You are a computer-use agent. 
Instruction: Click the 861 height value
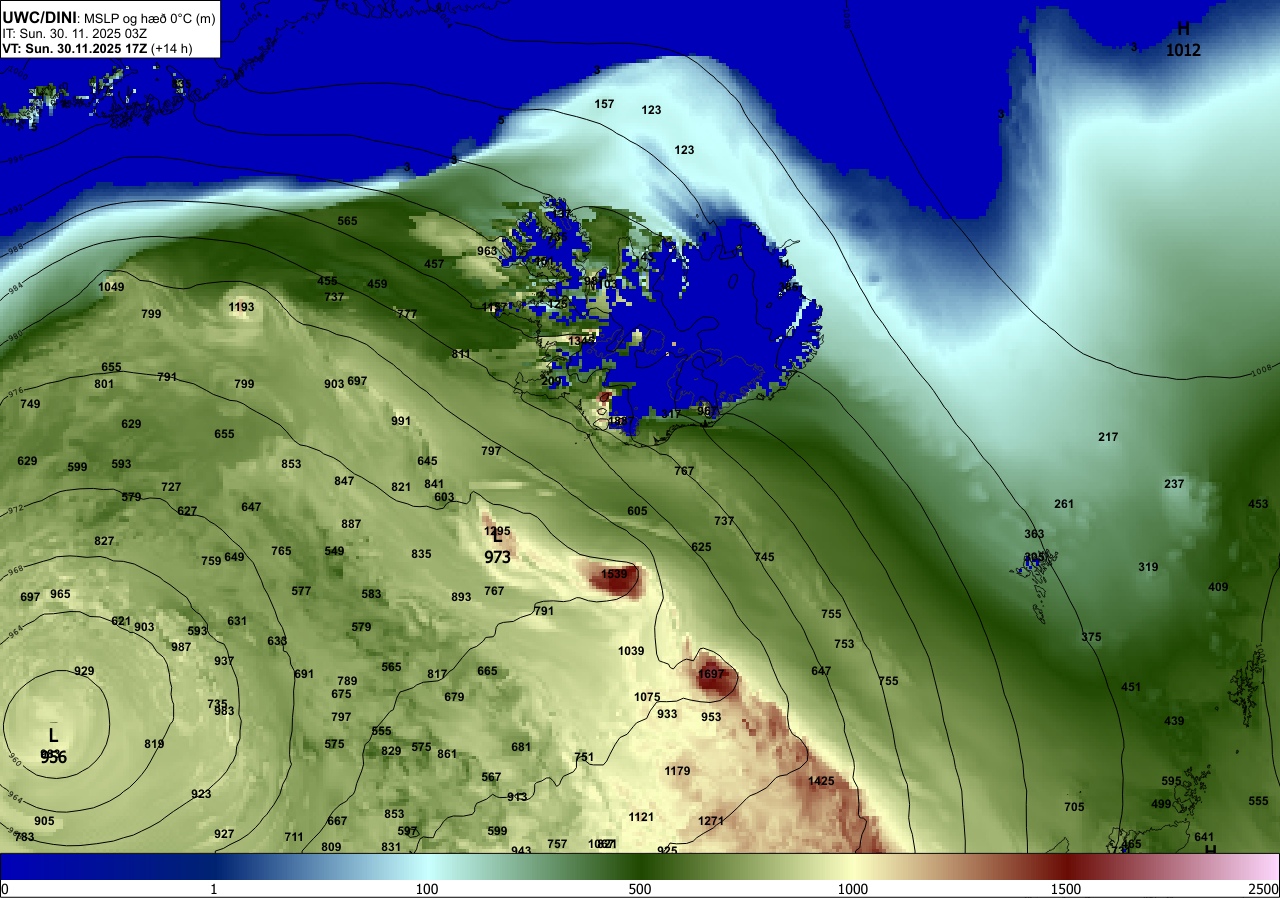tap(447, 754)
